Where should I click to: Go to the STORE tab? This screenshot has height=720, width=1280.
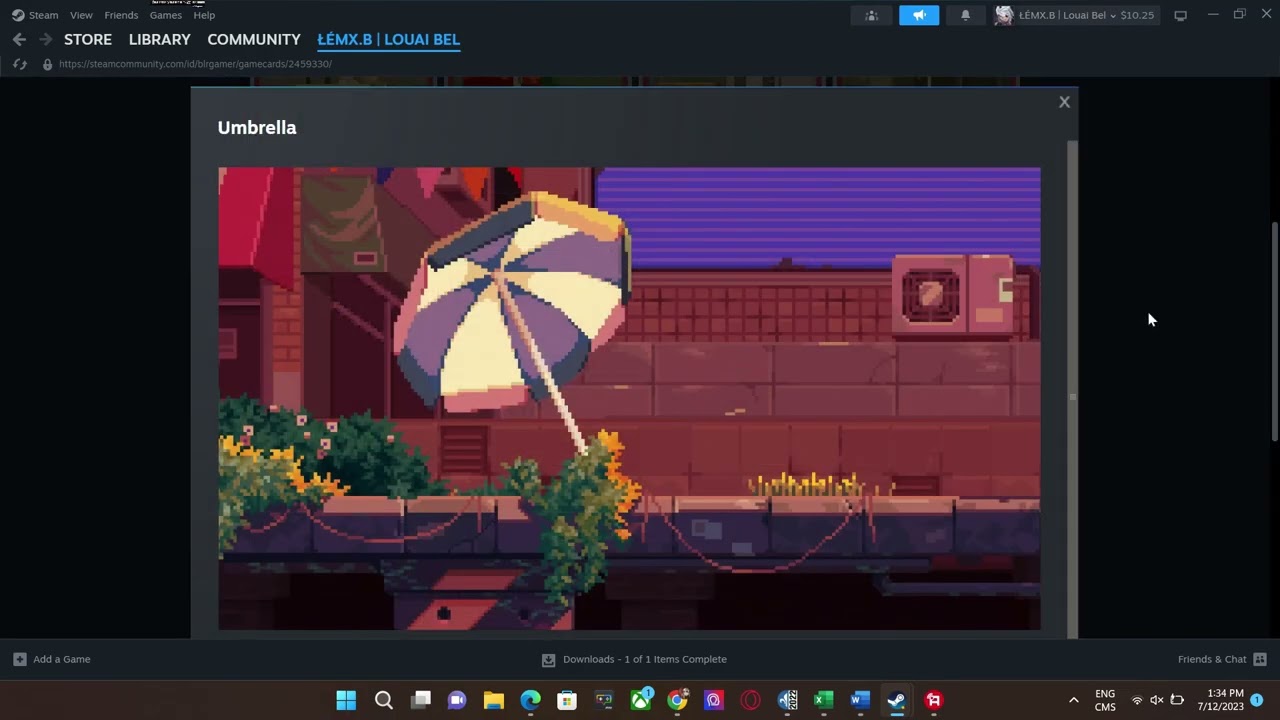point(88,39)
